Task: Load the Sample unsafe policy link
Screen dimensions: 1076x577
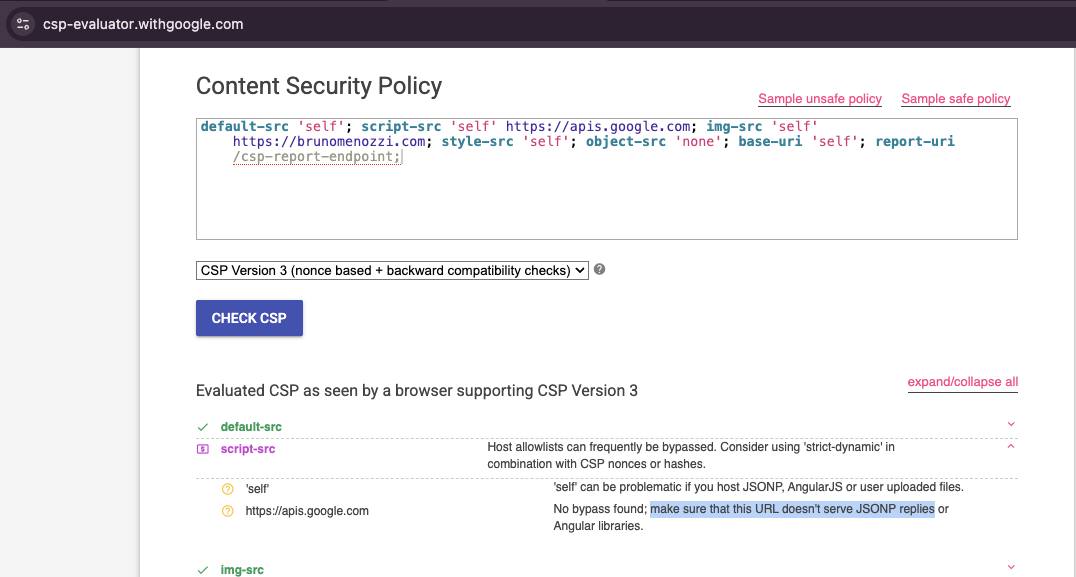Action: [x=820, y=99]
